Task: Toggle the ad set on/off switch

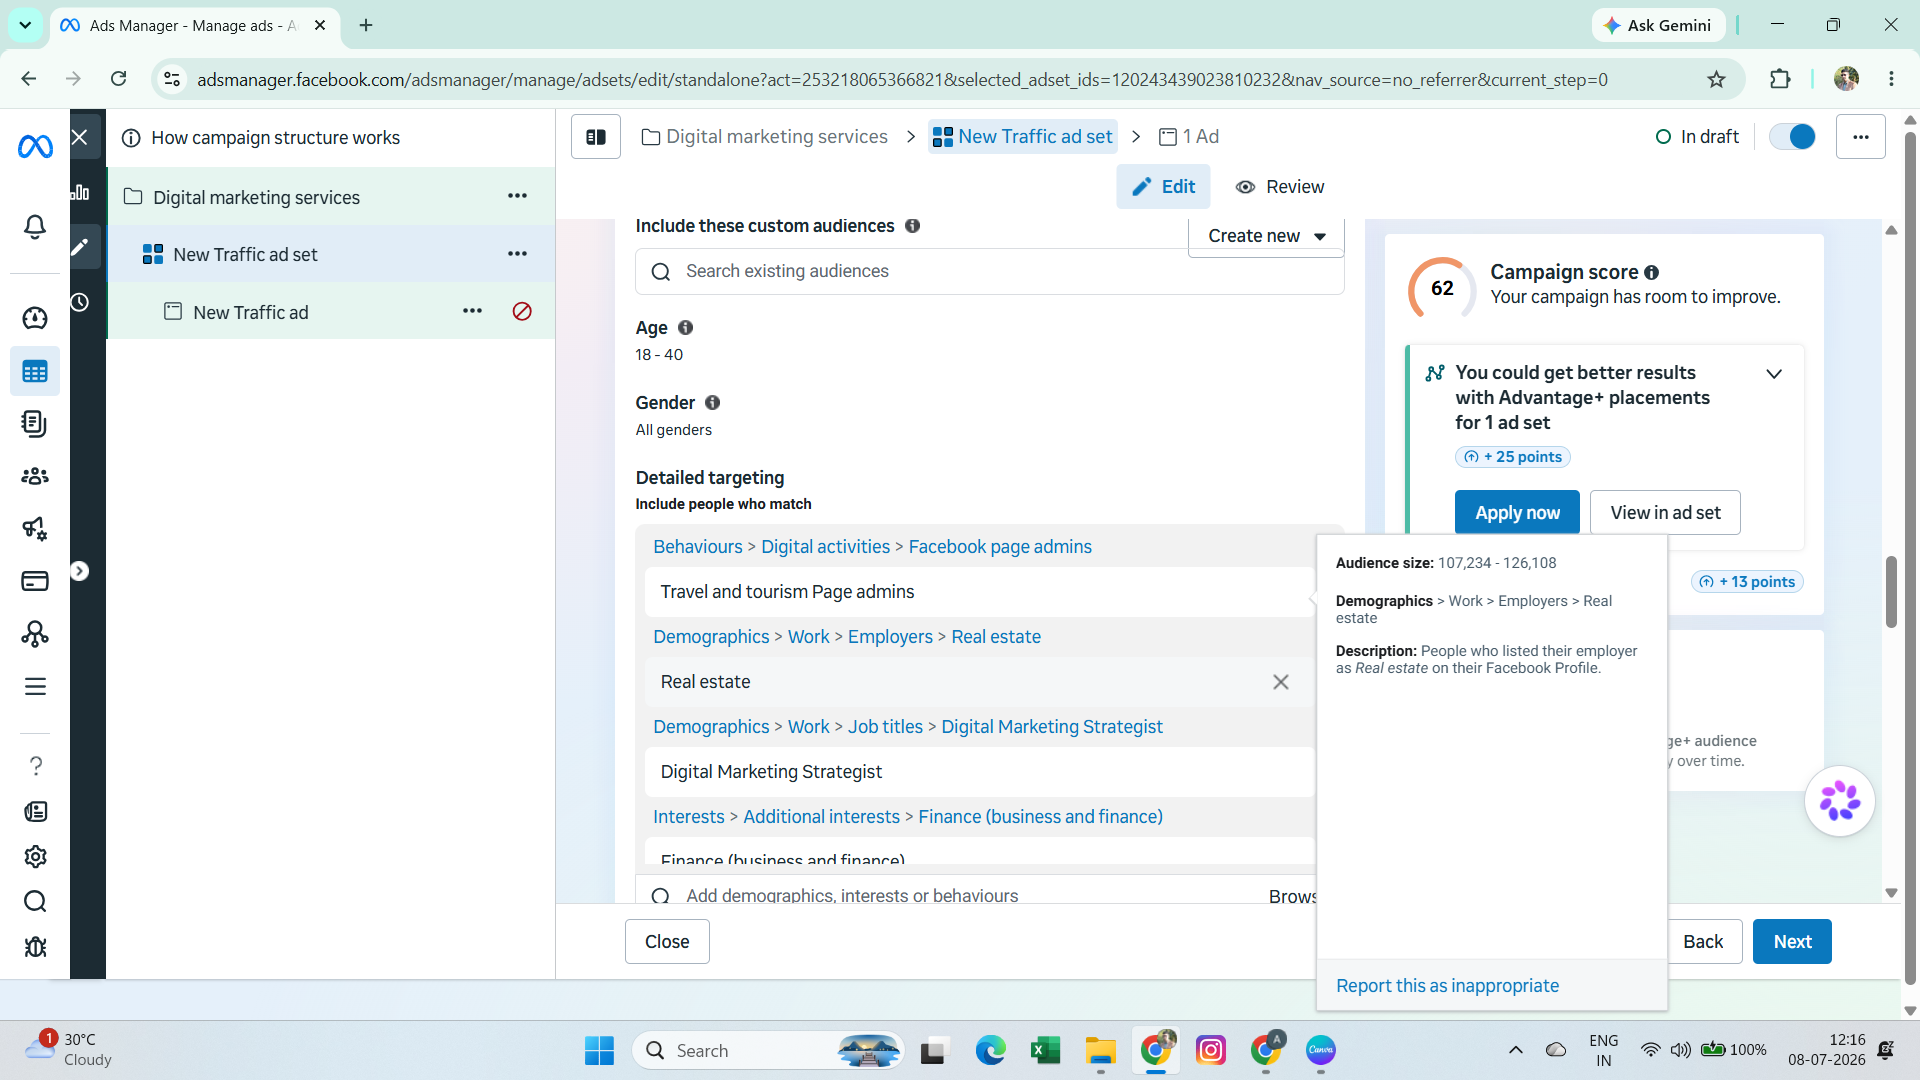Action: click(1792, 137)
